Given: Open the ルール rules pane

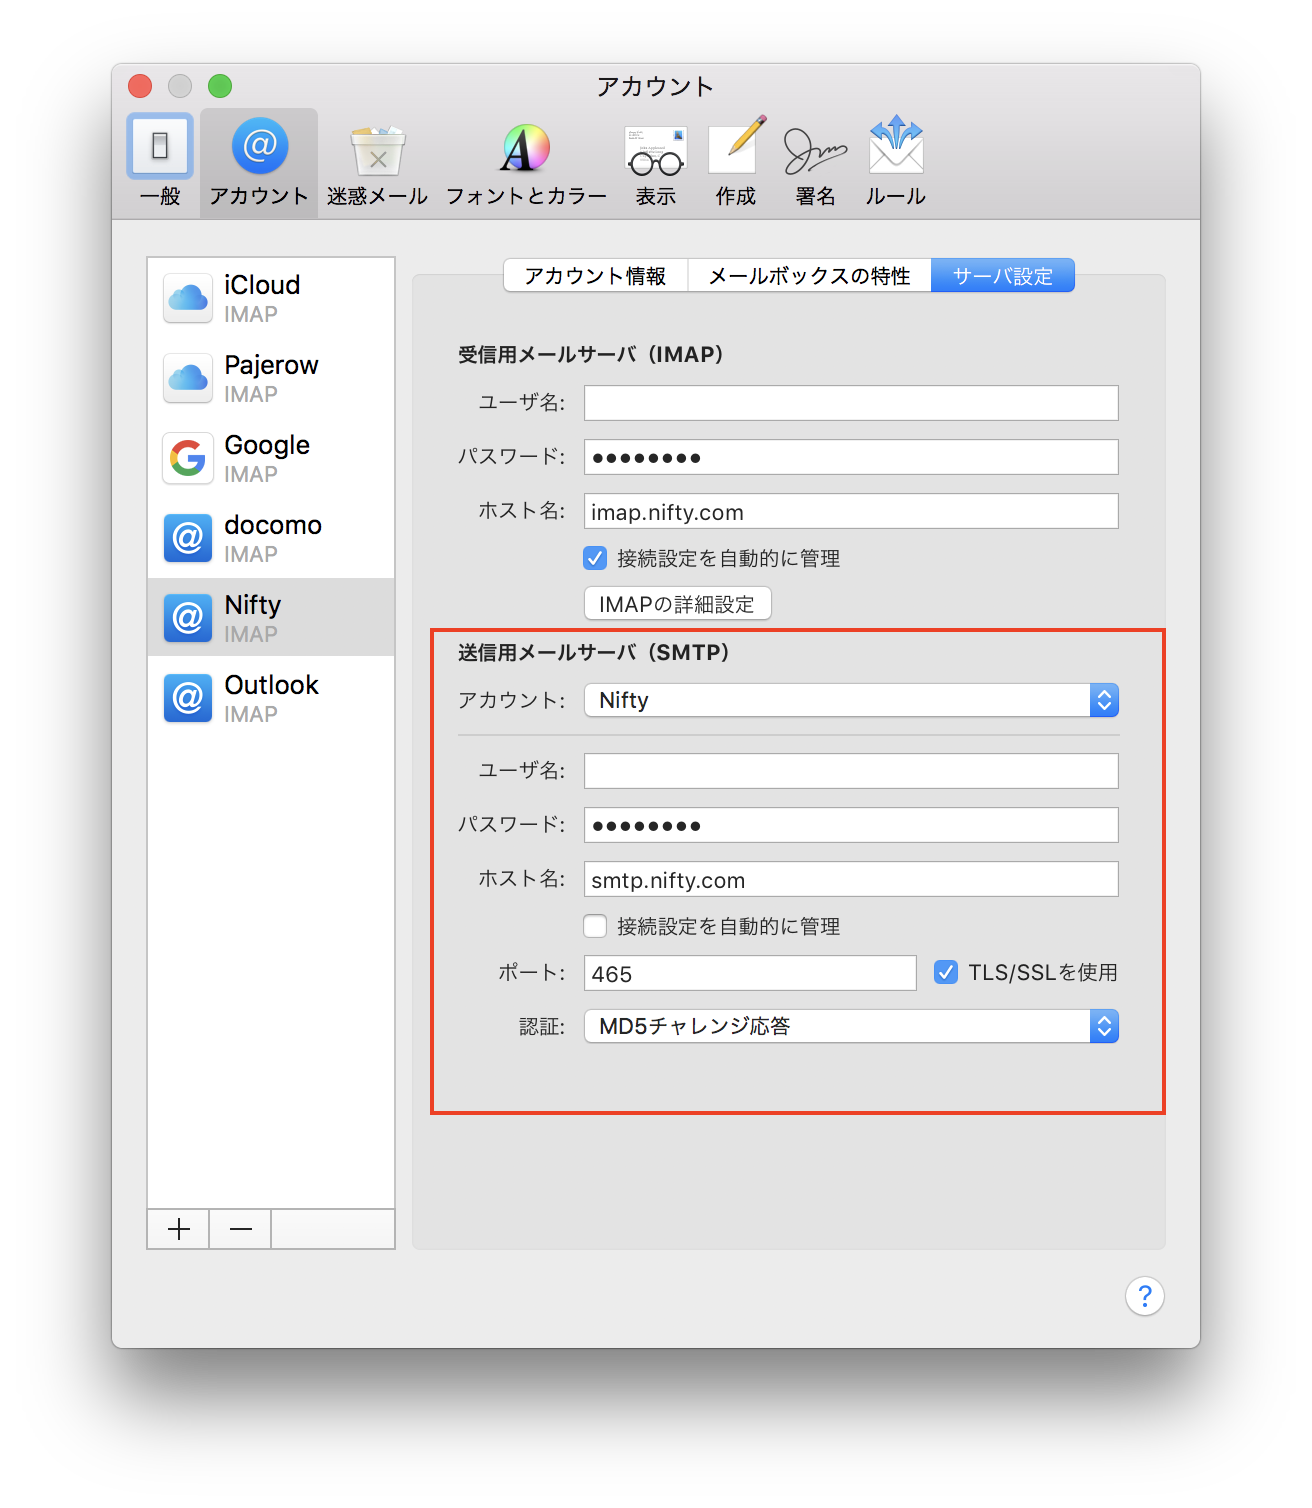Looking at the screenshot, I should pos(896,162).
